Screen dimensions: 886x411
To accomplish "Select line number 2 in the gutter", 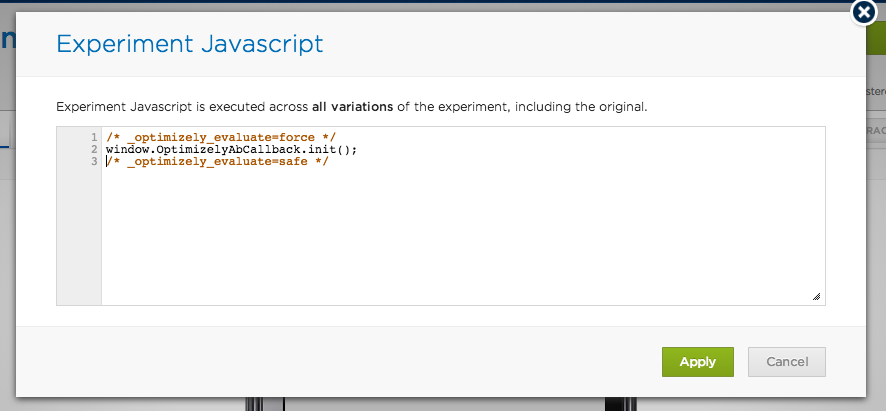I will (x=93, y=149).
